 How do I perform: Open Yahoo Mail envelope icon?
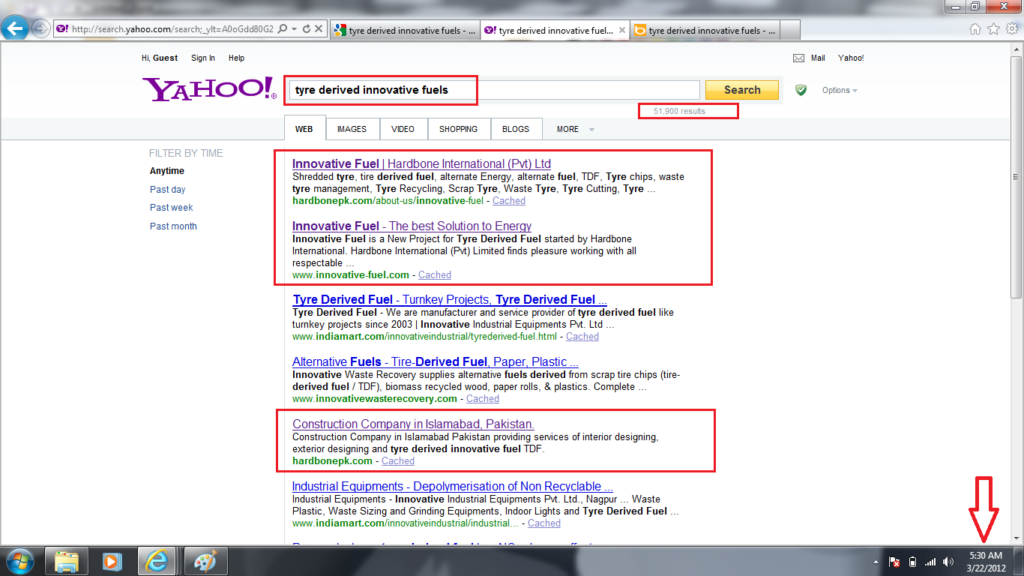pyautogui.click(x=799, y=58)
